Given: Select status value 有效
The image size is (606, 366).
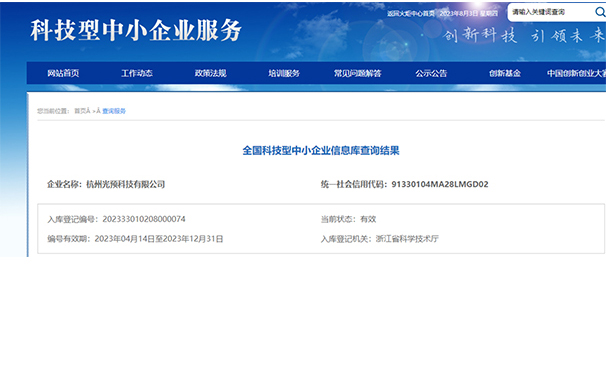Looking at the screenshot, I should point(368,219).
